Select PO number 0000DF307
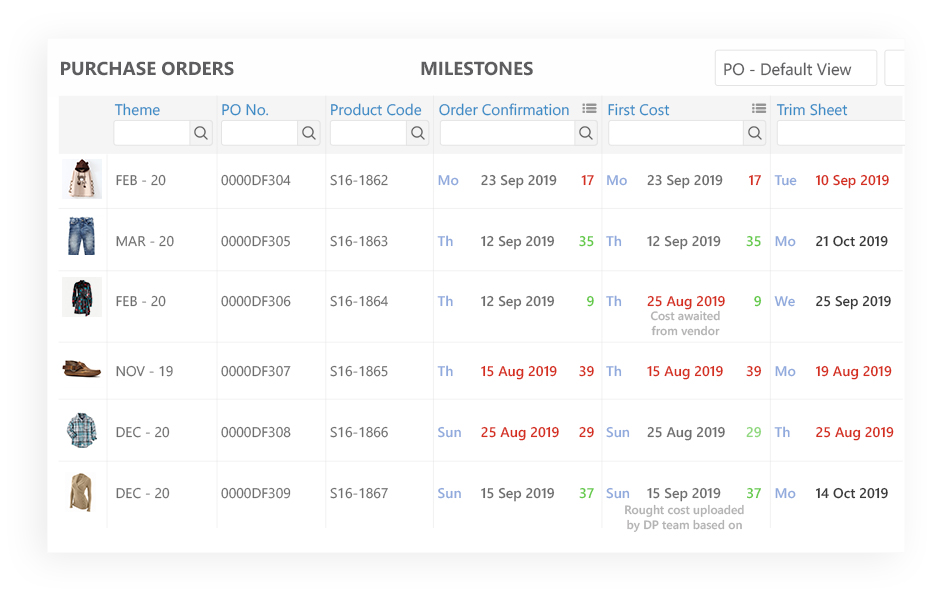This screenshot has height=596, width=949. coord(255,372)
